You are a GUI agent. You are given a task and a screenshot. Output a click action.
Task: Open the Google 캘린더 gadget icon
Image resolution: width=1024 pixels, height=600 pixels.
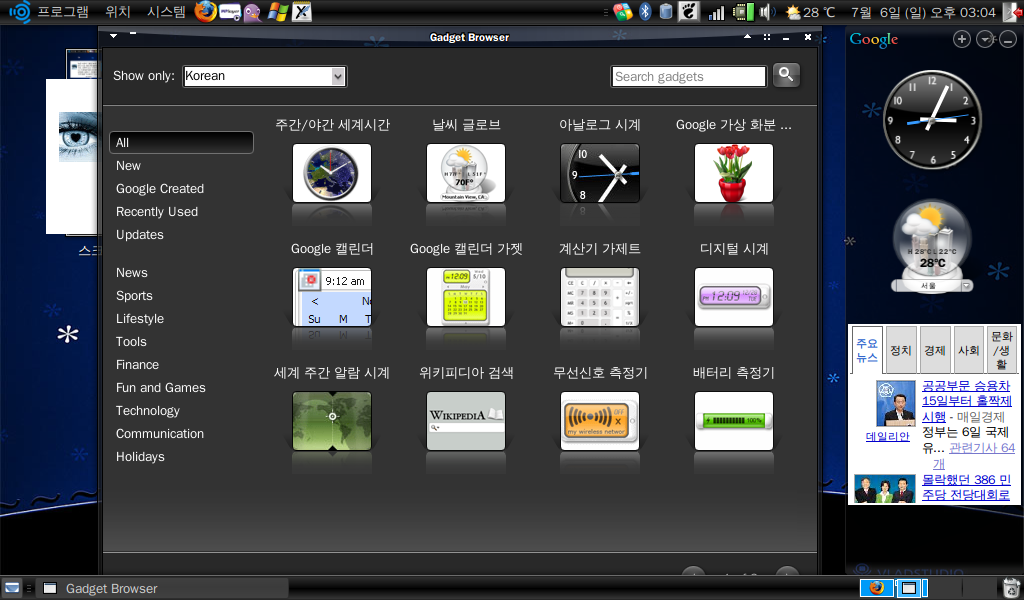(x=332, y=297)
